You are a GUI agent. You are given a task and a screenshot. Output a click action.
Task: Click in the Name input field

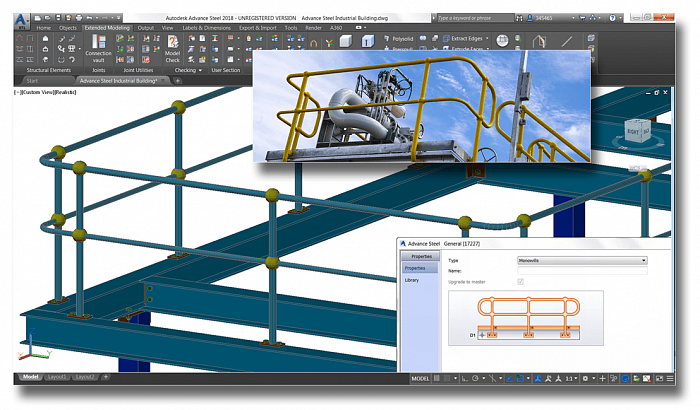click(x=582, y=271)
